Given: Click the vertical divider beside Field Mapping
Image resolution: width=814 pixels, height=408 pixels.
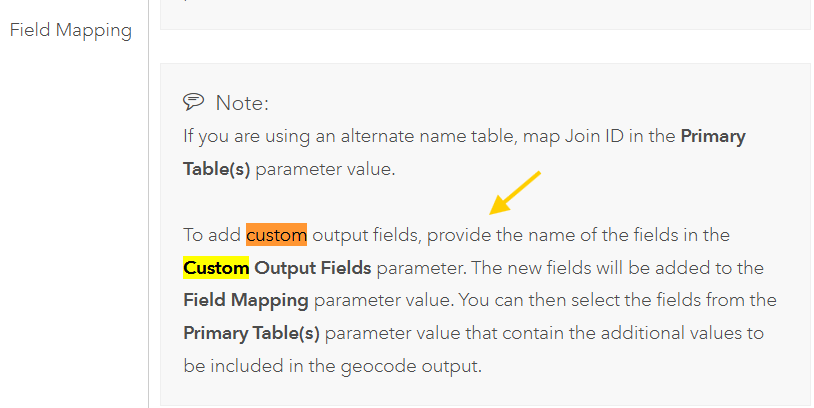Looking at the screenshot, I should tap(148, 204).
